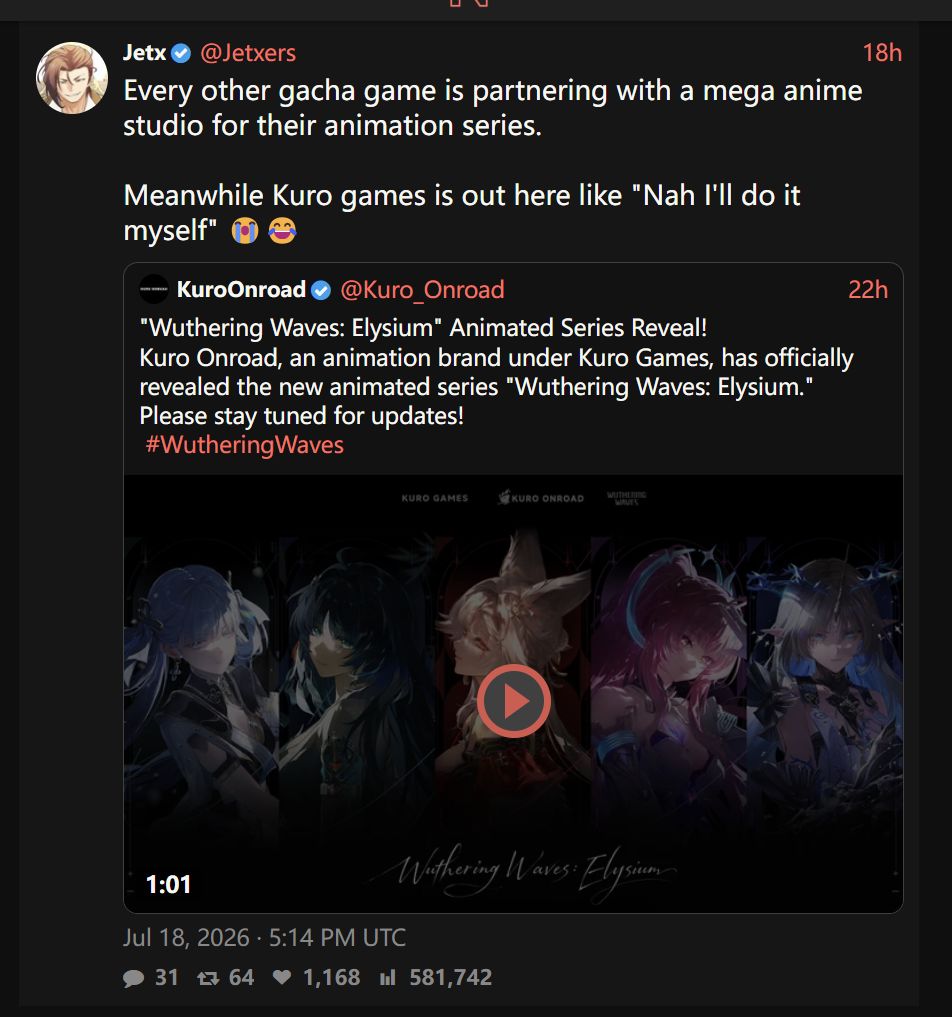Click KuroOnroad verified checkmark badge
952x1017 pixels.
point(321,290)
